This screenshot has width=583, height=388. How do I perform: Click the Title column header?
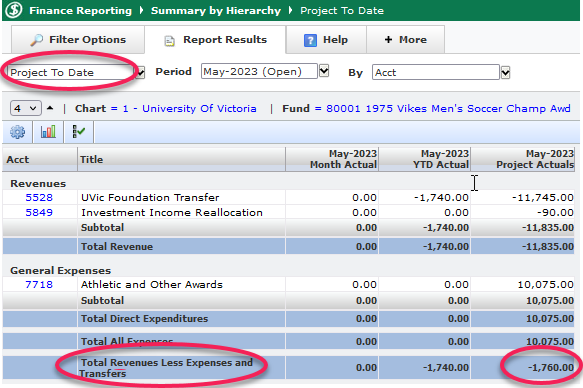coord(181,159)
